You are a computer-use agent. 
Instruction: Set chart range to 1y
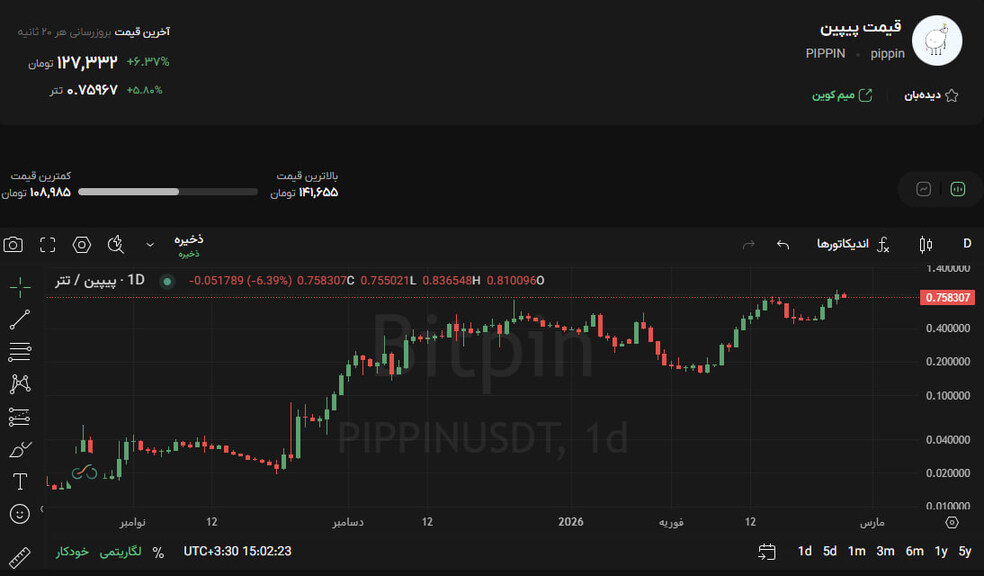[x=941, y=551]
